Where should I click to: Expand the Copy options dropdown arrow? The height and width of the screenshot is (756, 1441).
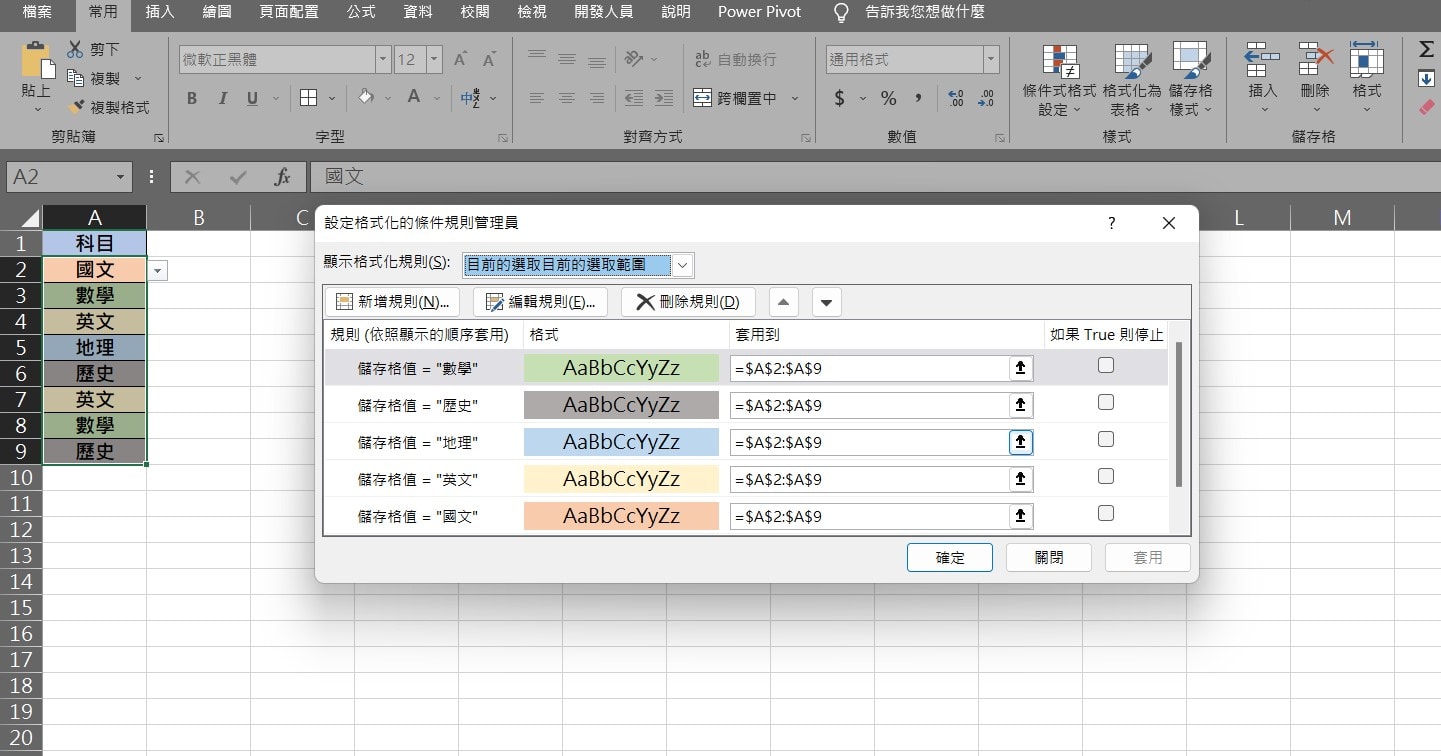[138, 78]
